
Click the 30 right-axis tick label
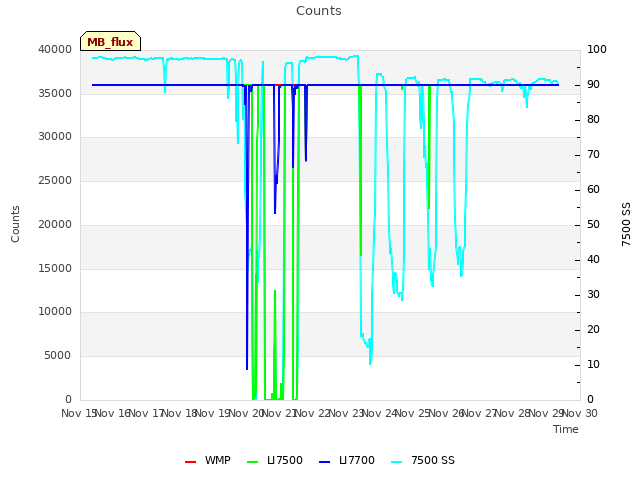(x=593, y=295)
